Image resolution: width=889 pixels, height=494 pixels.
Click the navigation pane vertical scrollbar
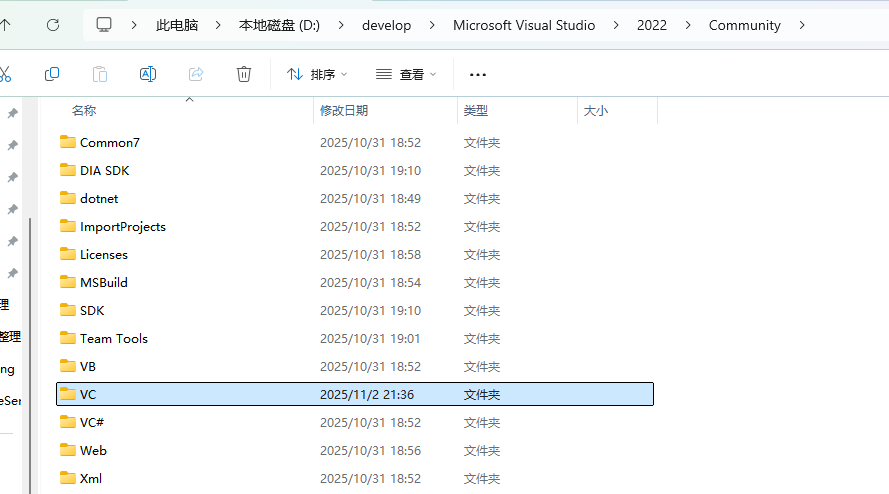tap(29, 354)
